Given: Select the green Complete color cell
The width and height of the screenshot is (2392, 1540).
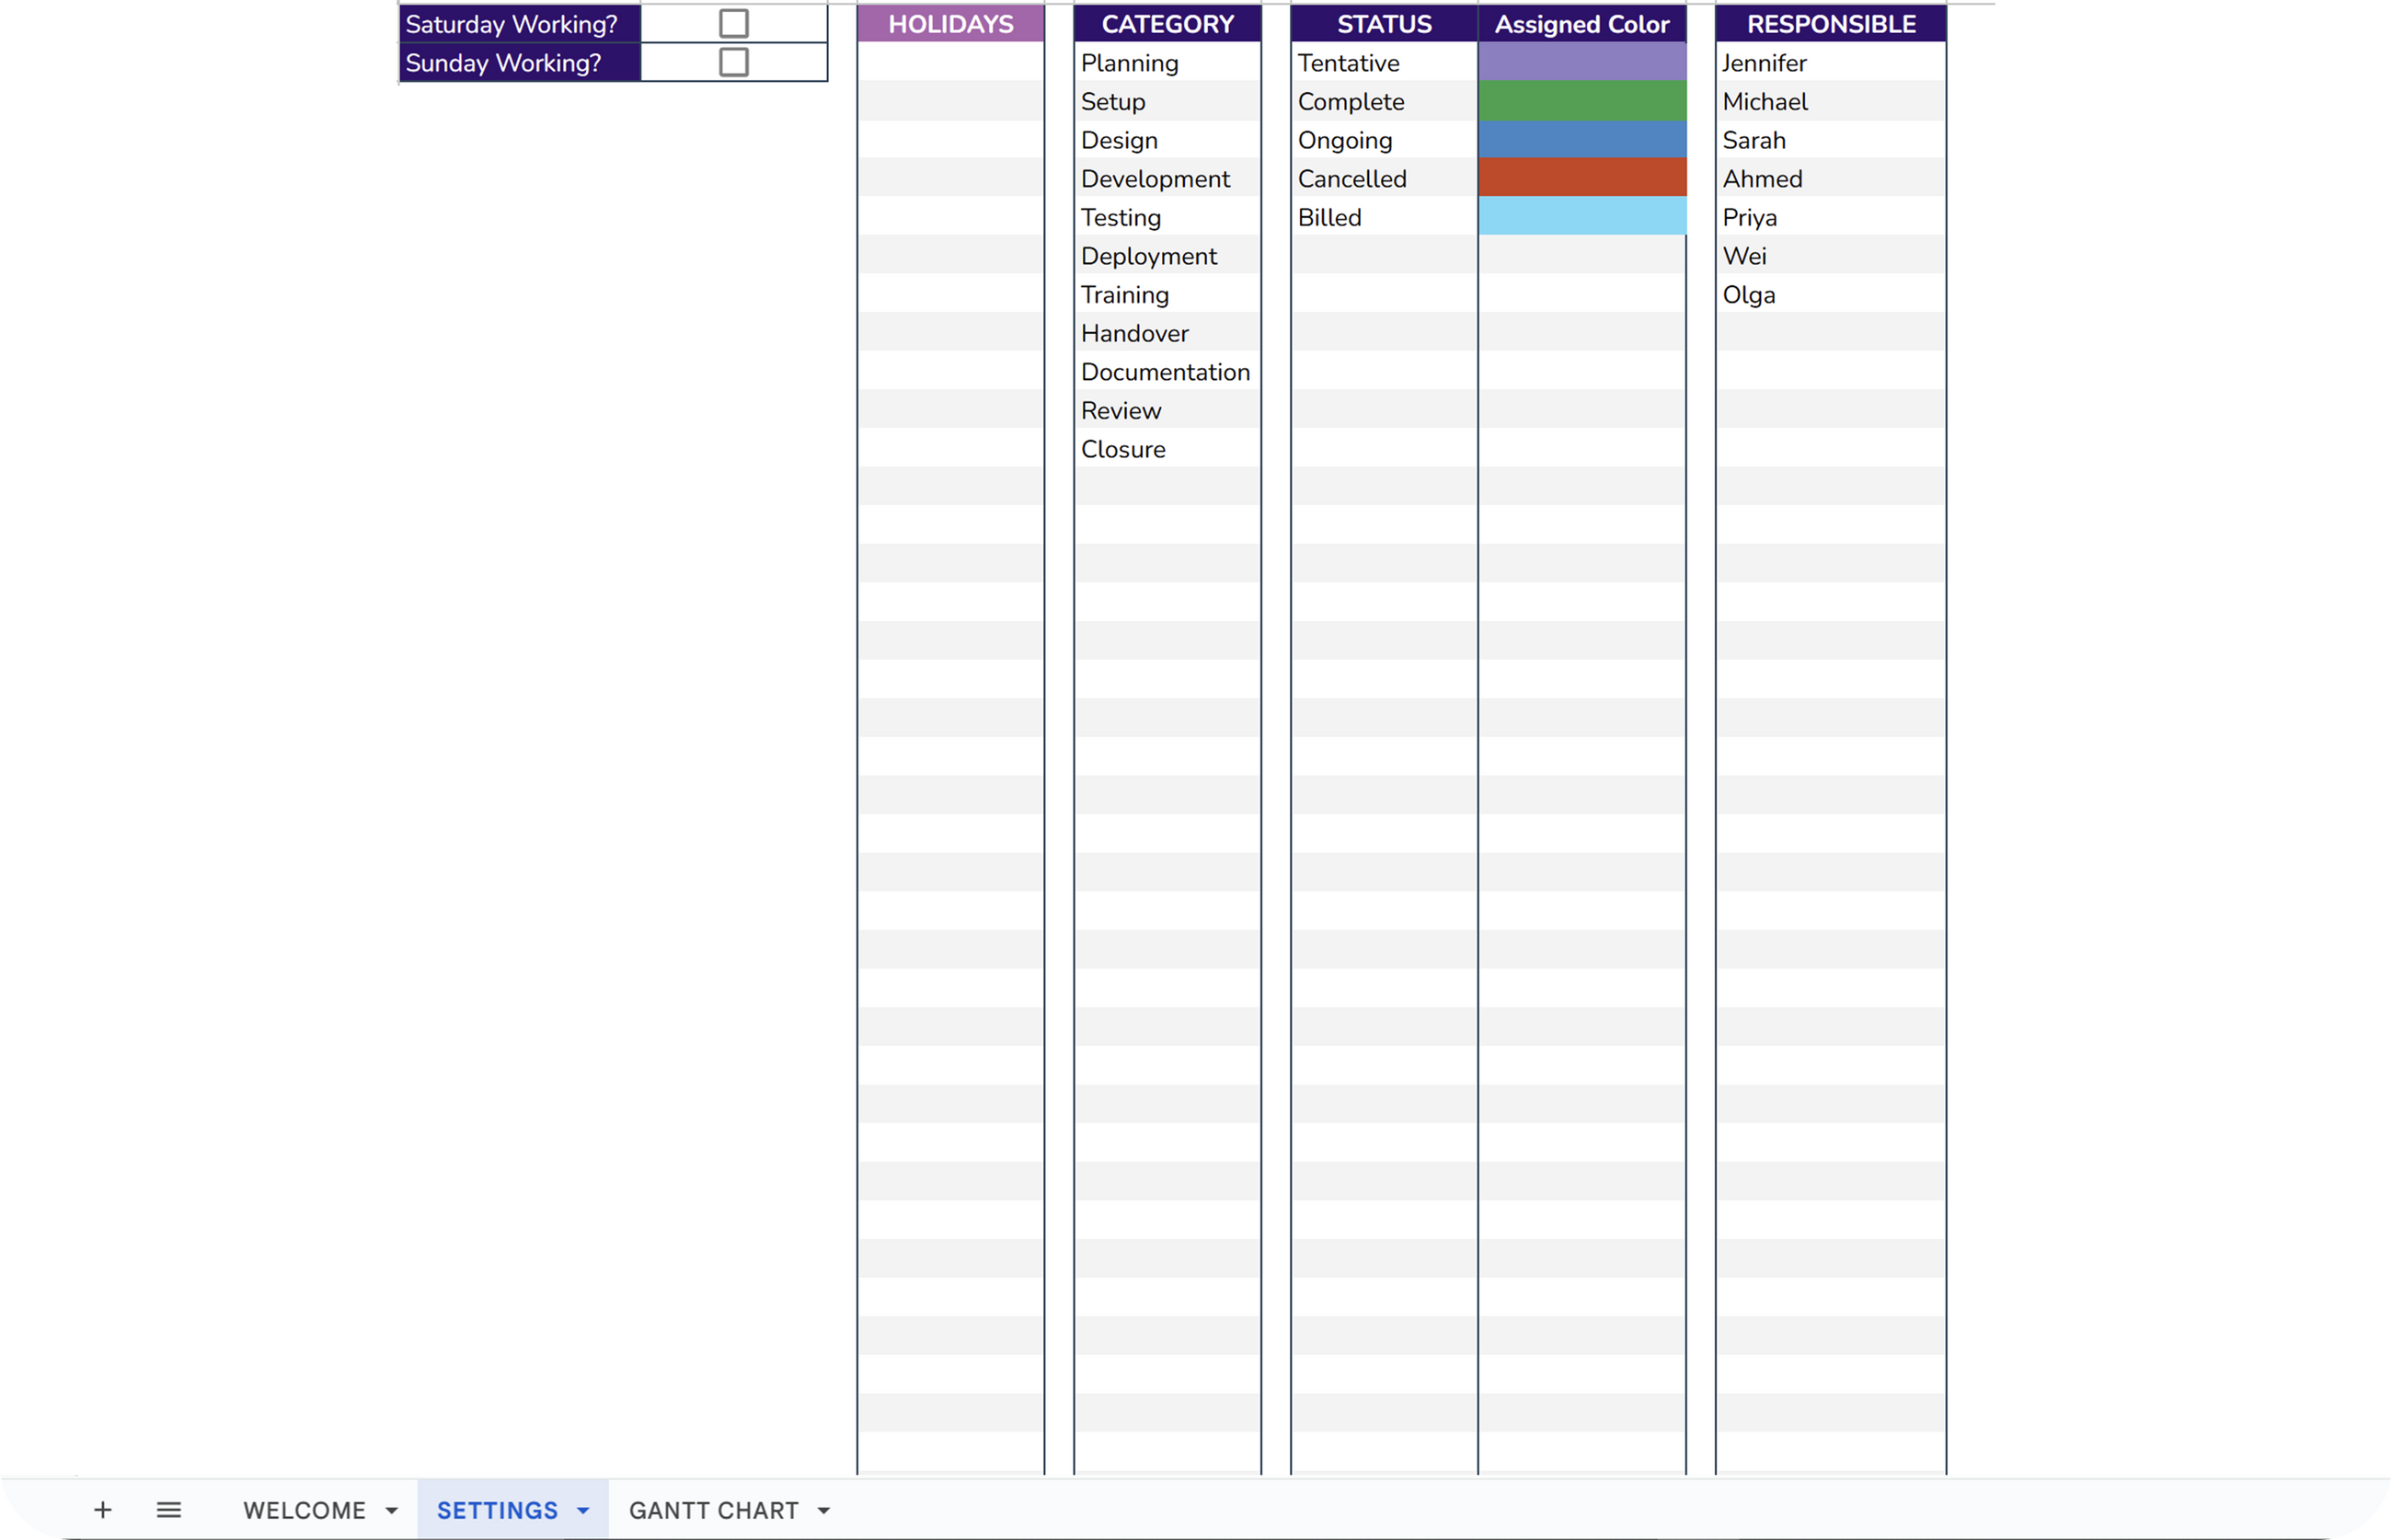Looking at the screenshot, I should tap(1581, 101).
